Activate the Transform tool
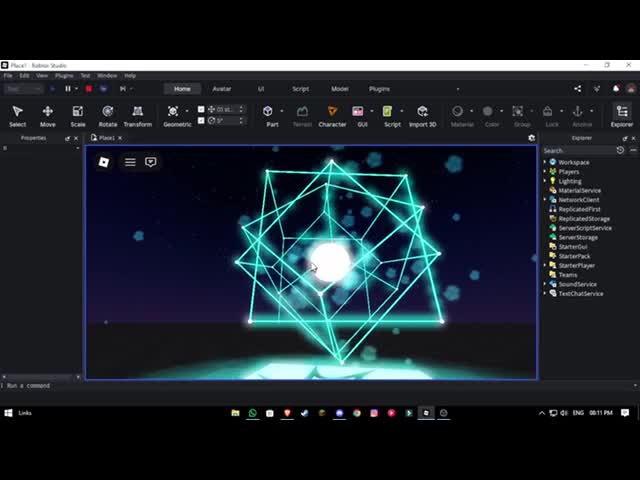This screenshot has width=640, height=480. point(138,116)
